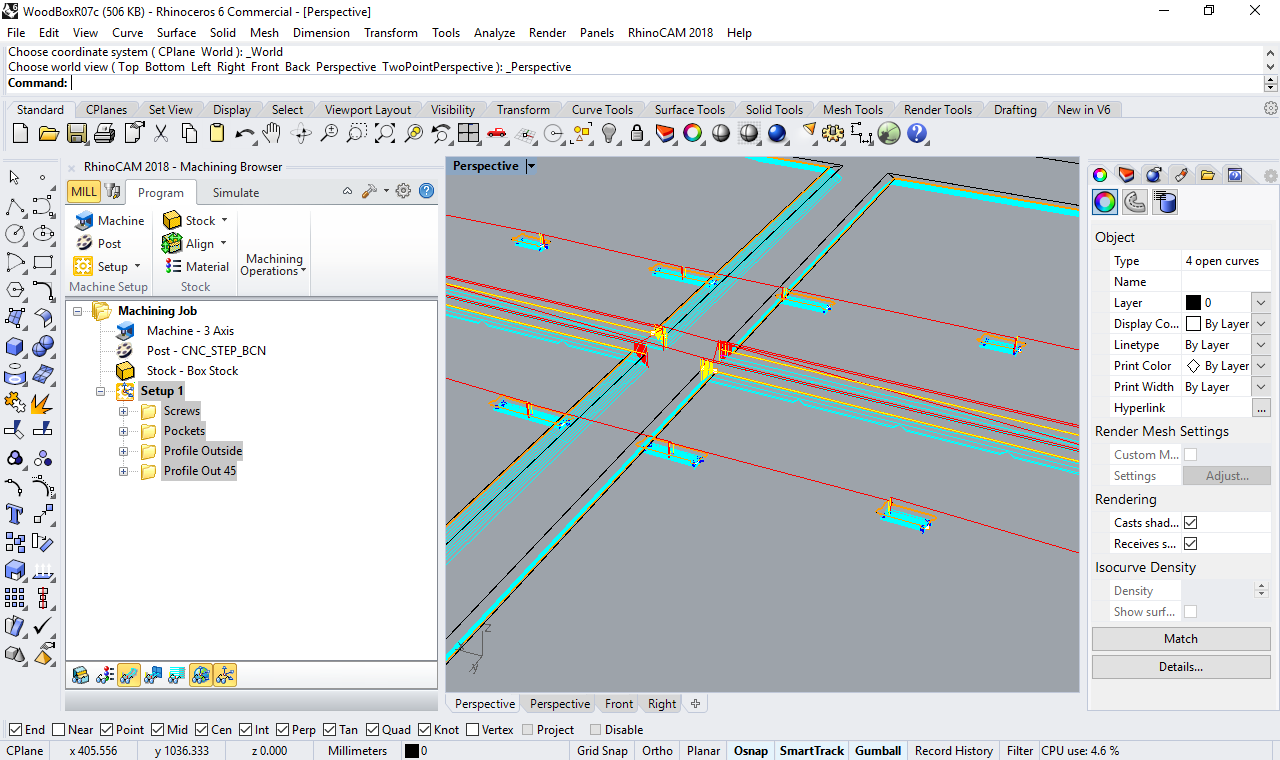Save the model with the floppy icon
Image resolution: width=1280 pixels, height=760 pixels.
(x=77, y=133)
